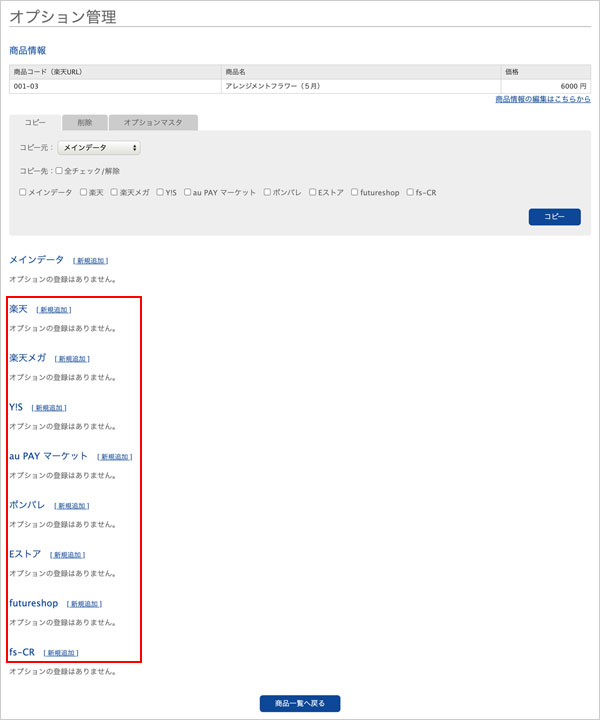Add new option for futureshop section
The height and width of the screenshot is (720, 600).
tap(85, 604)
